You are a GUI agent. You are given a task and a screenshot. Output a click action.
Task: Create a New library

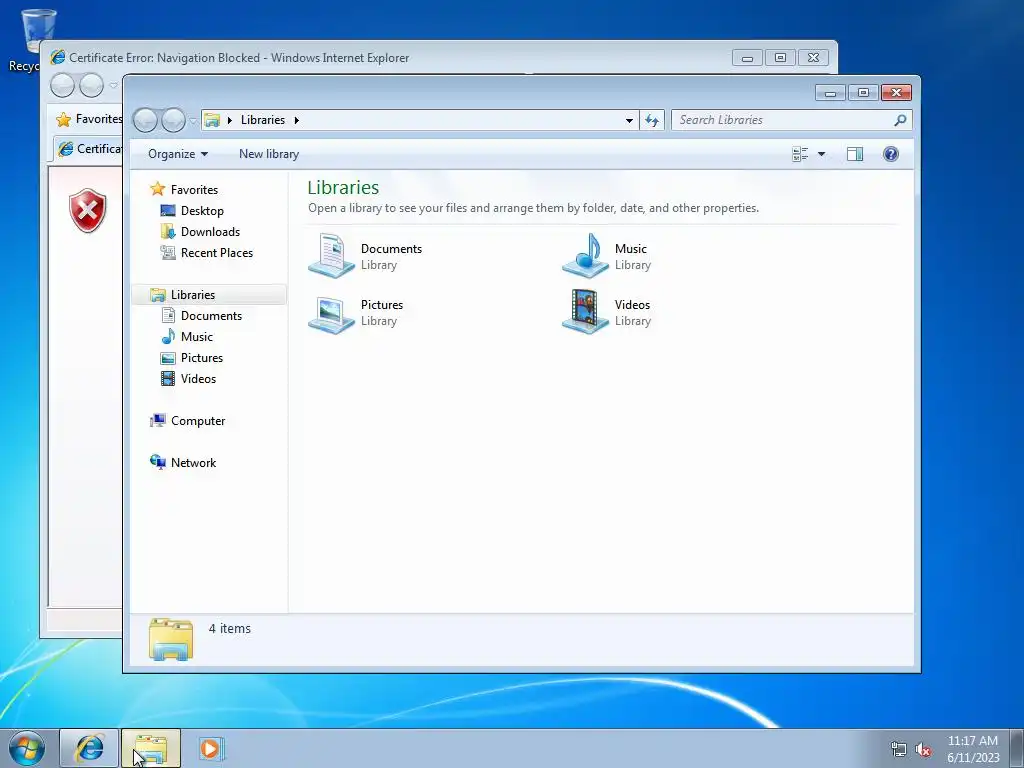[x=269, y=154]
